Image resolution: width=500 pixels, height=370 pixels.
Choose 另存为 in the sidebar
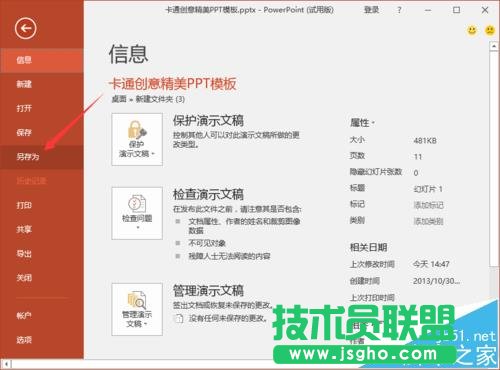coord(42,157)
